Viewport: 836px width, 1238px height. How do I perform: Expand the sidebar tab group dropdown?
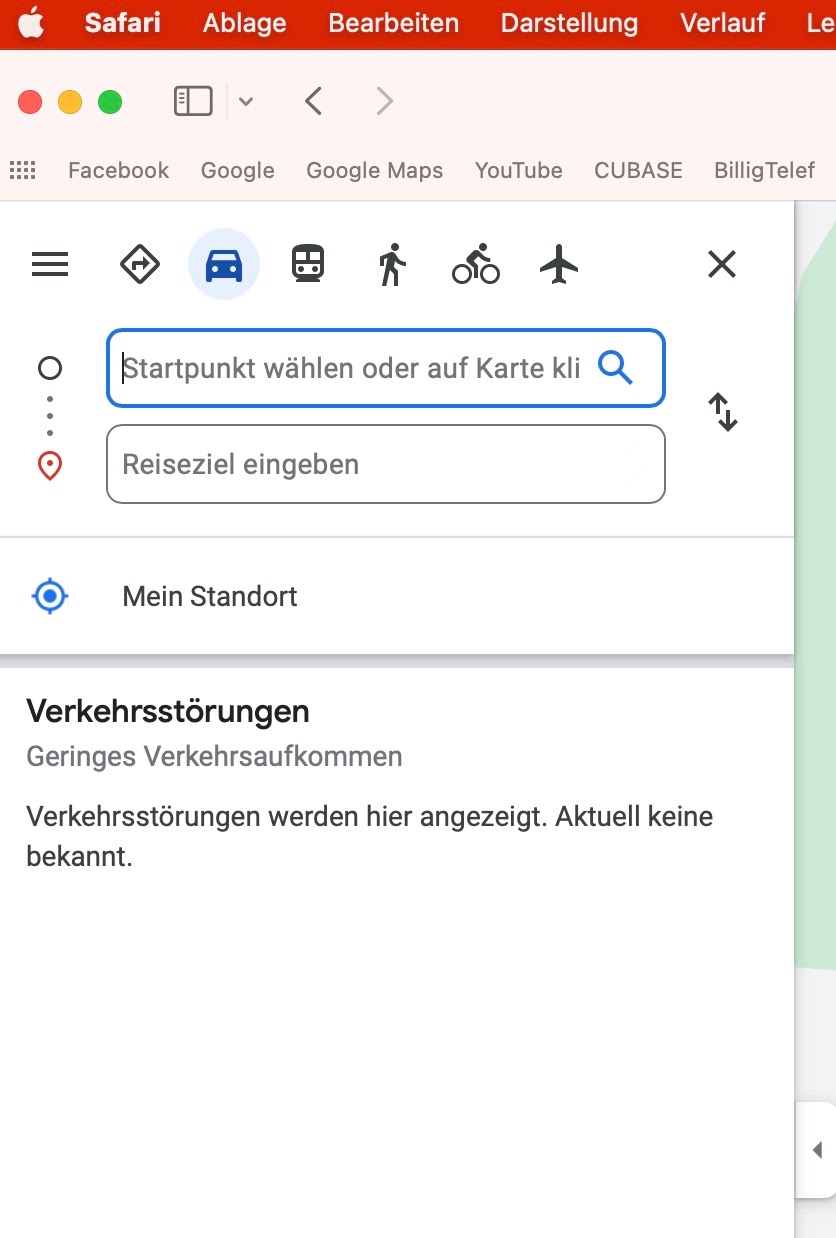246,101
